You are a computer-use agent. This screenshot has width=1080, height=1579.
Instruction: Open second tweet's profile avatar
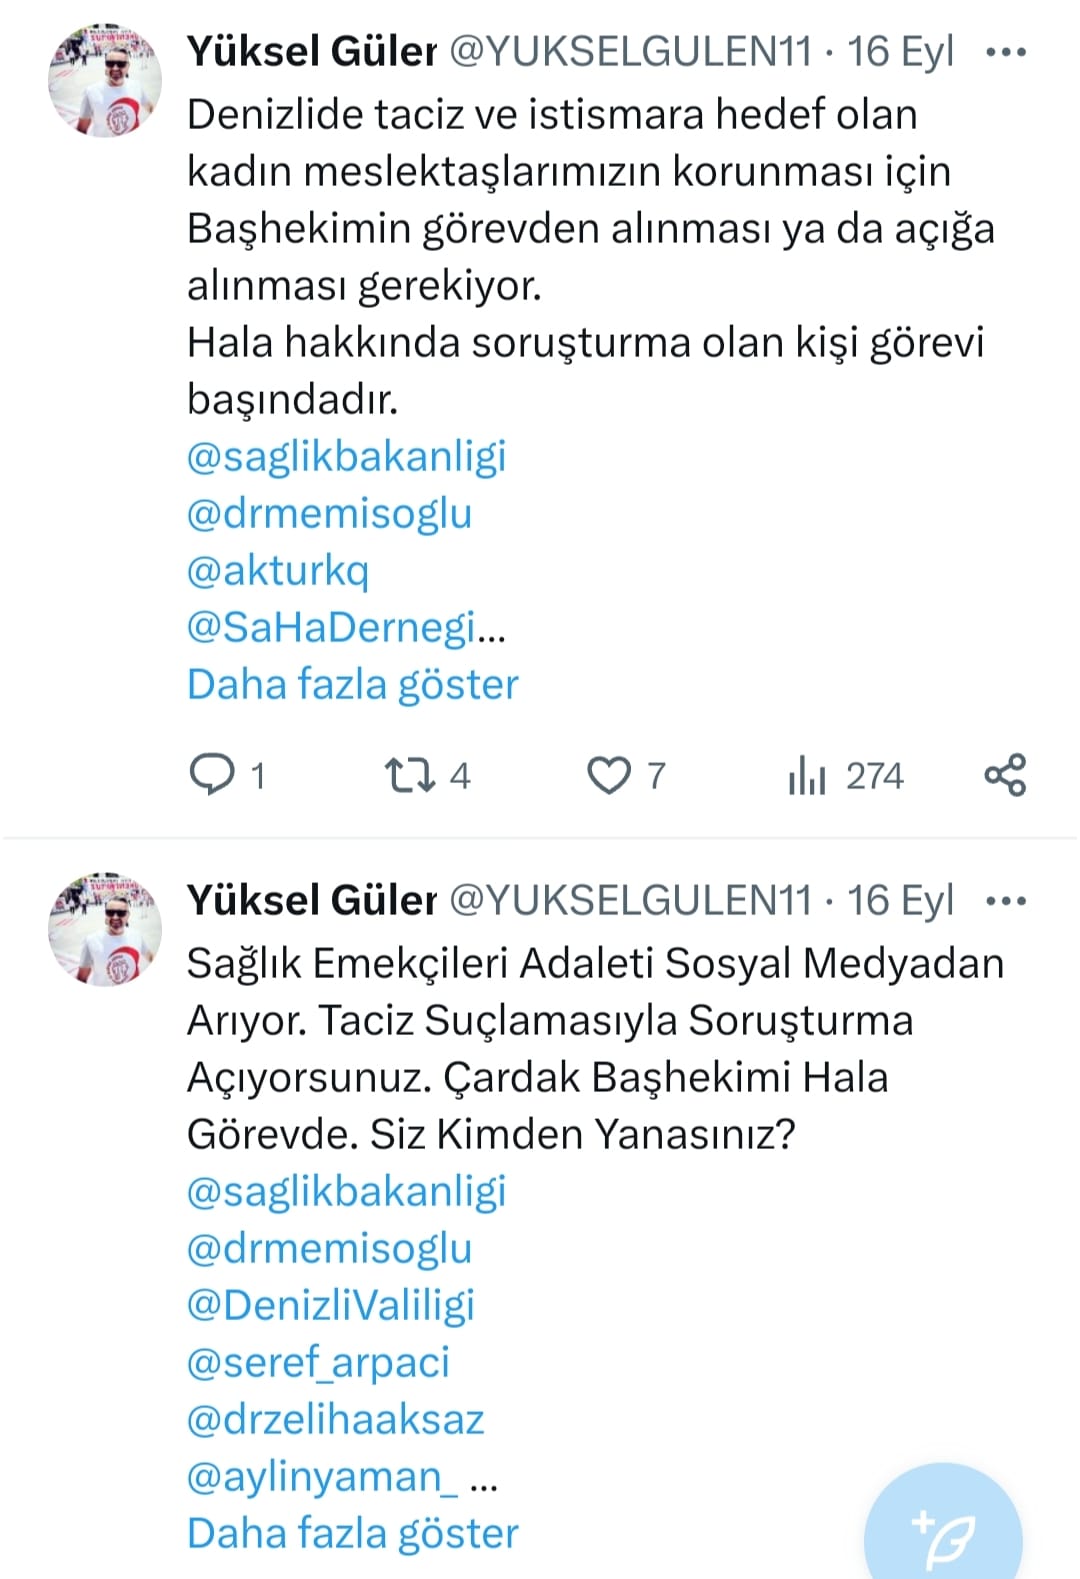[105, 930]
